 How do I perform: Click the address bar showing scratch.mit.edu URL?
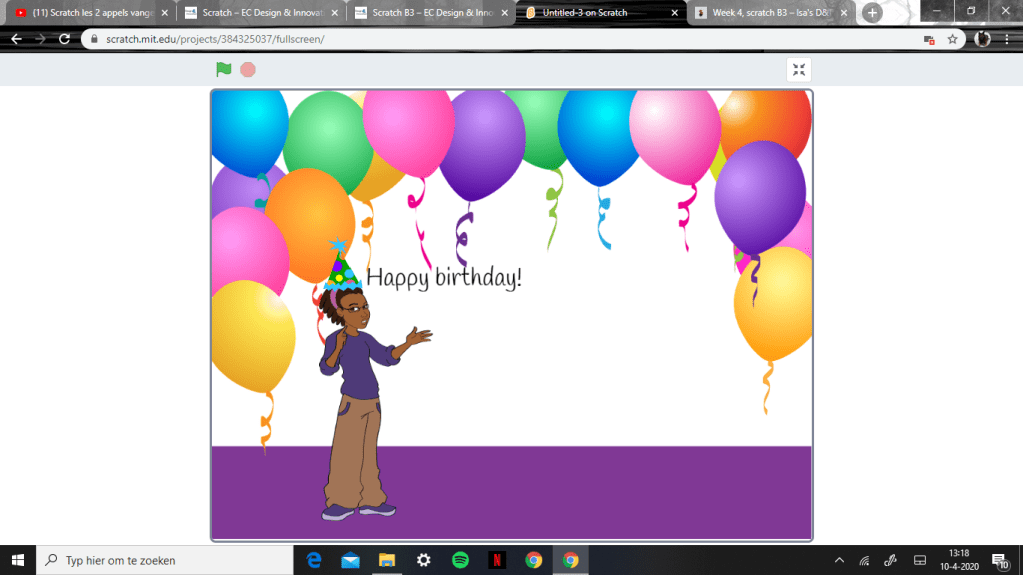pyautogui.click(x=500, y=39)
